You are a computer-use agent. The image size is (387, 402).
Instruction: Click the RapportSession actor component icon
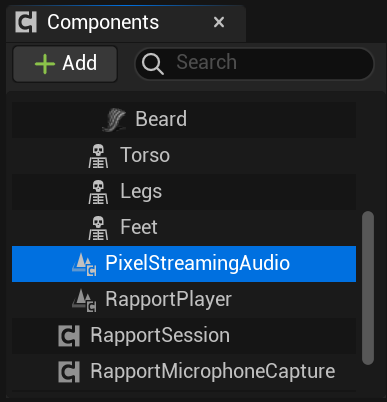tap(69, 336)
